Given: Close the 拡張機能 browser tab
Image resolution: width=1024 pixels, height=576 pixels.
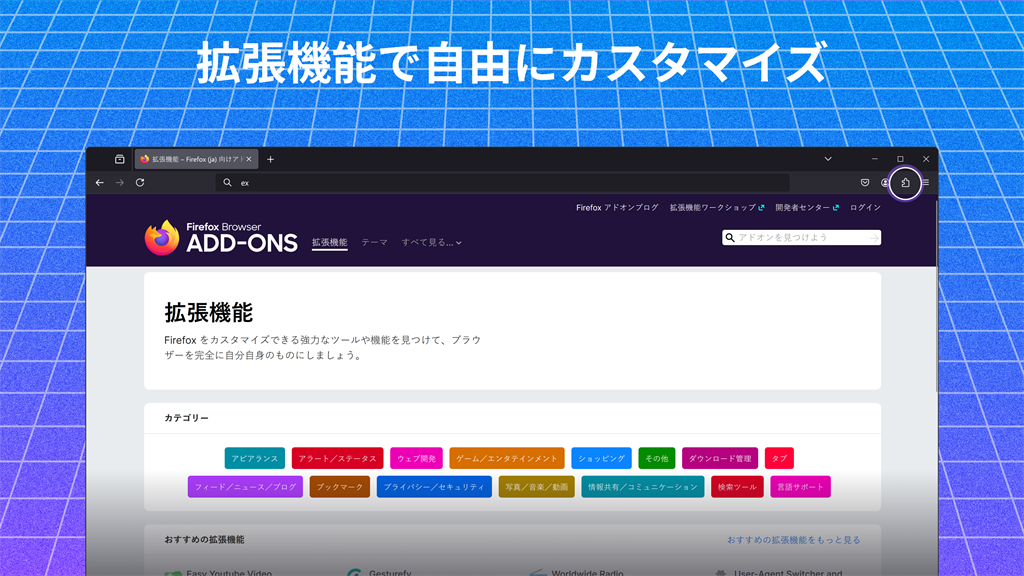Looking at the screenshot, I should click(x=249, y=159).
